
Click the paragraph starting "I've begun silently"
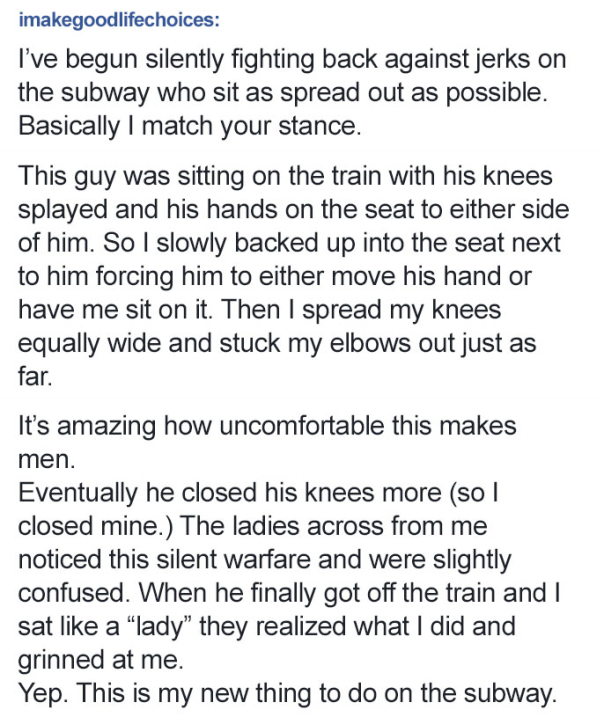point(290,91)
